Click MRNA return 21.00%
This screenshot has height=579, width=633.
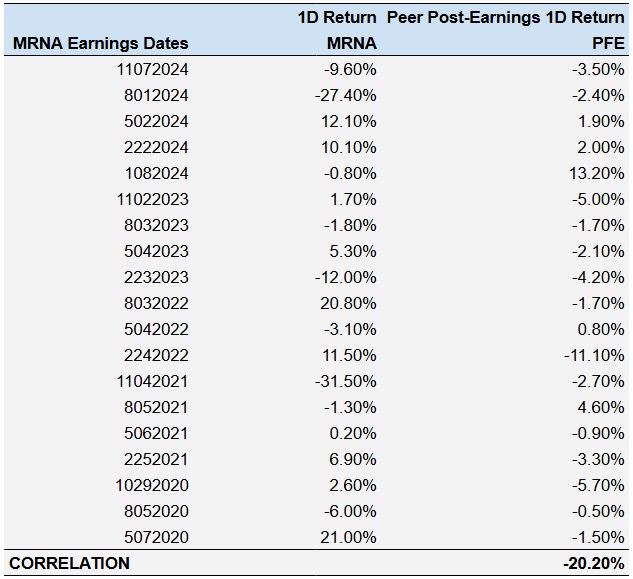coord(348,537)
